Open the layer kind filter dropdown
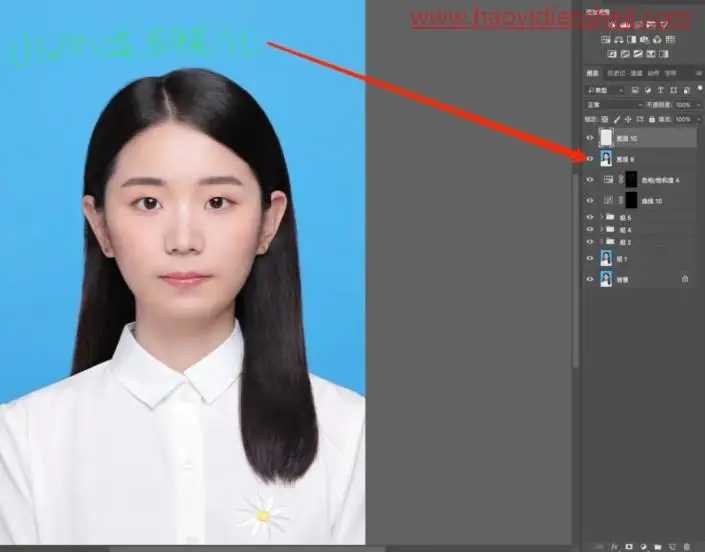Image resolution: width=705 pixels, height=552 pixels. tap(605, 90)
